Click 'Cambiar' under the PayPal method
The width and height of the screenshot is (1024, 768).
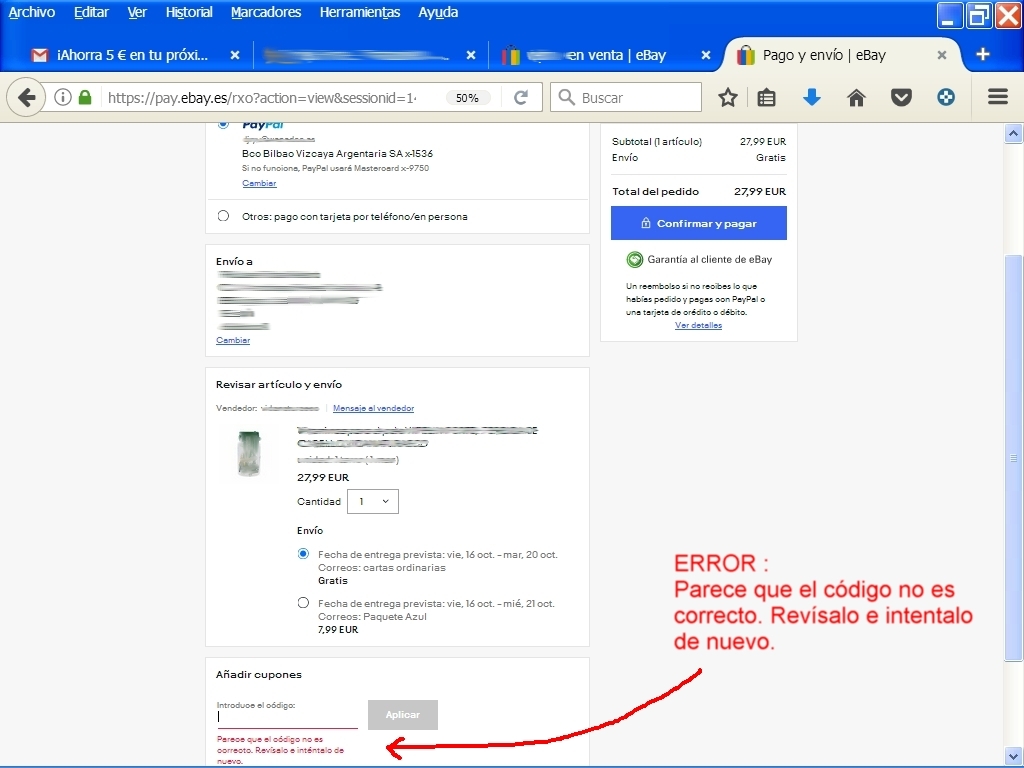pyautogui.click(x=259, y=184)
